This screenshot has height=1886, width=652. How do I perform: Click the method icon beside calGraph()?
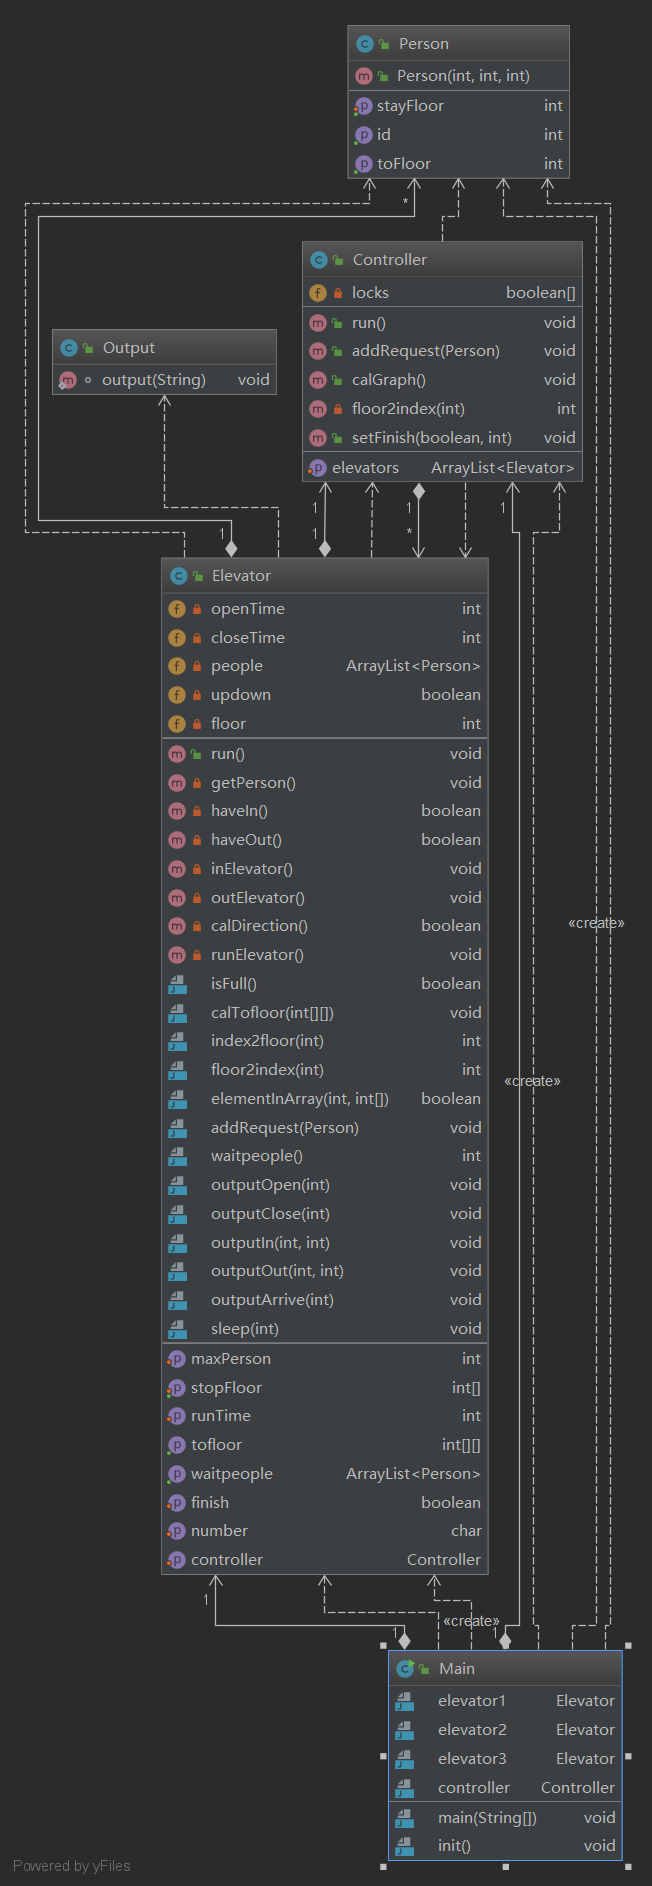[318, 380]
